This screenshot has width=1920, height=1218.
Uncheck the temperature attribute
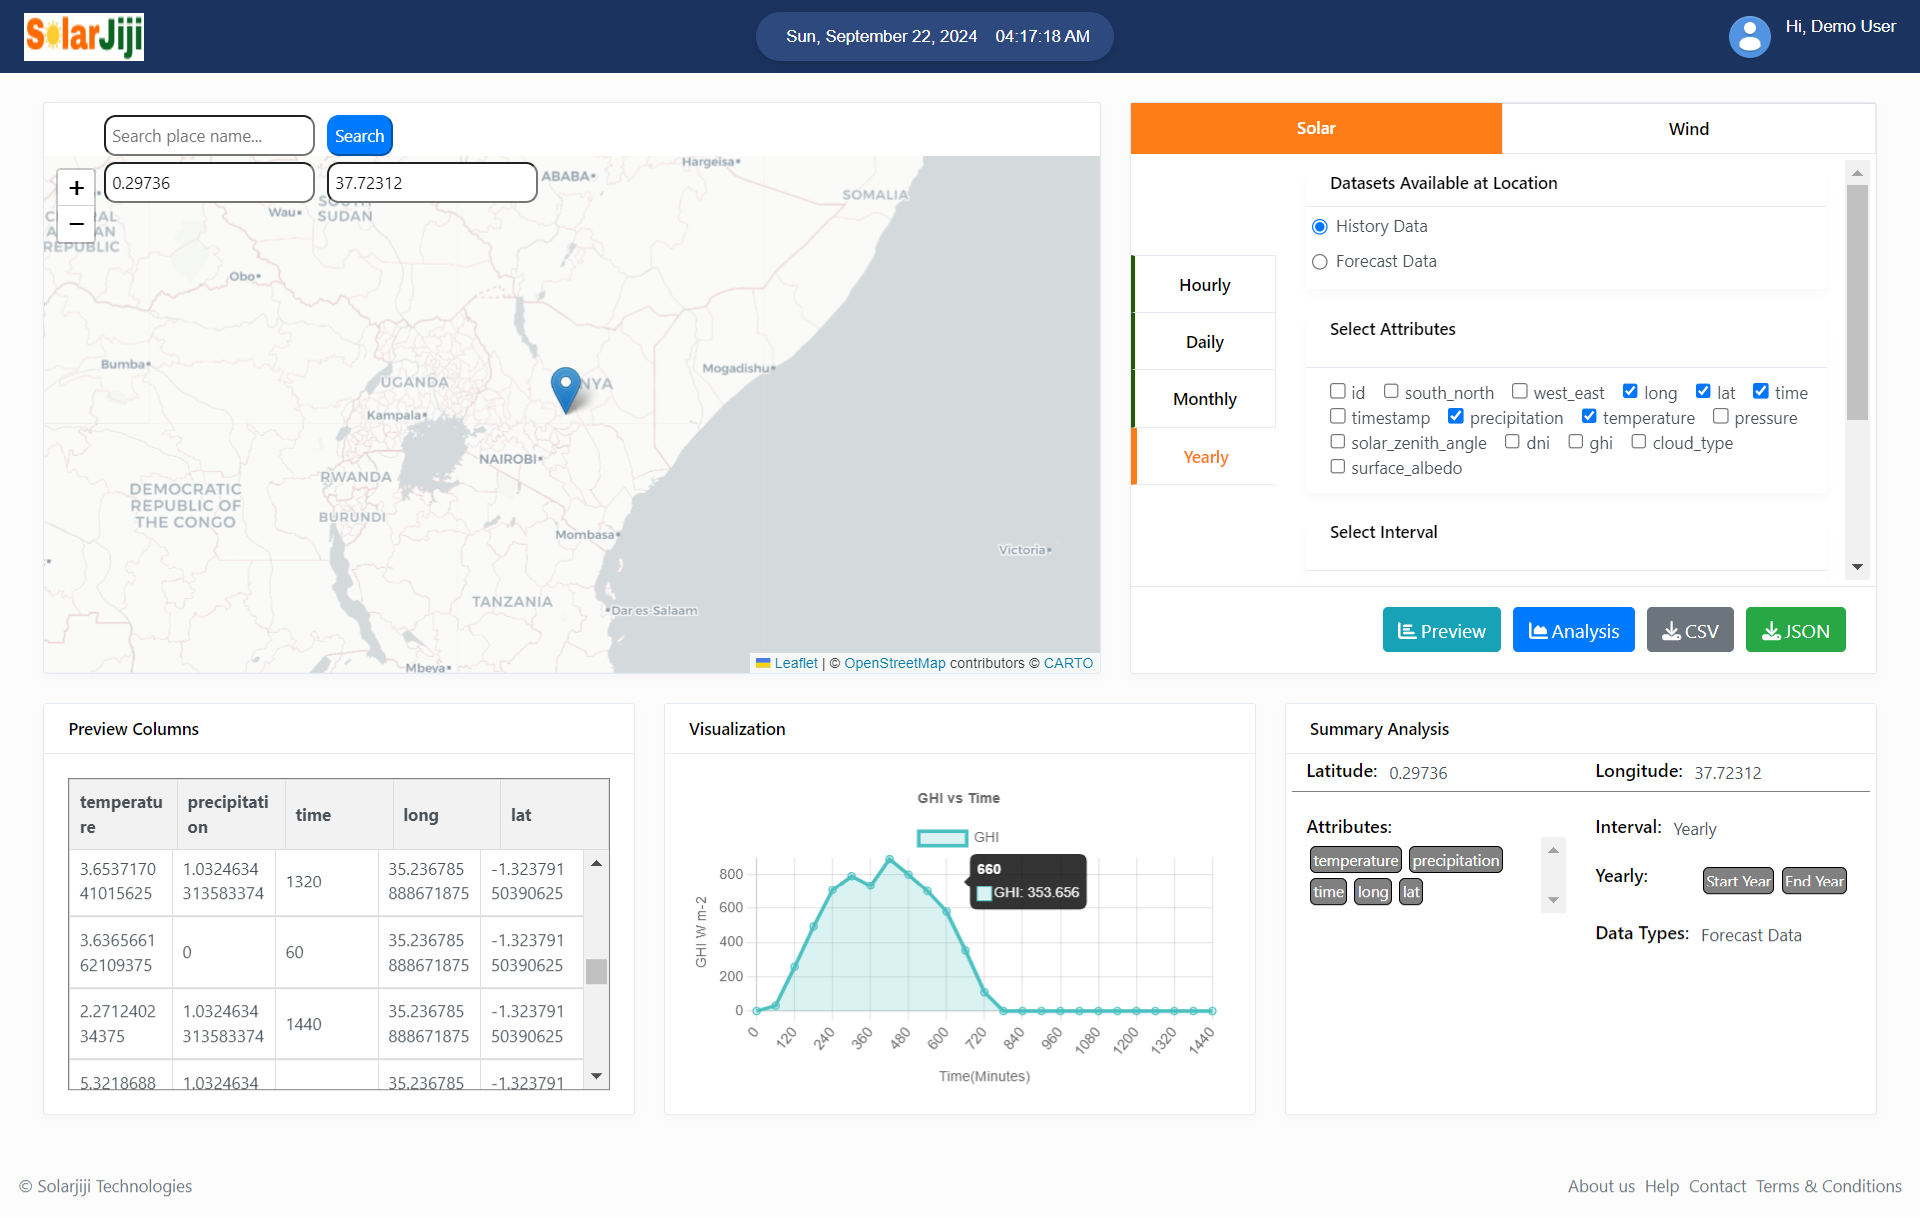pos(1589,416)
